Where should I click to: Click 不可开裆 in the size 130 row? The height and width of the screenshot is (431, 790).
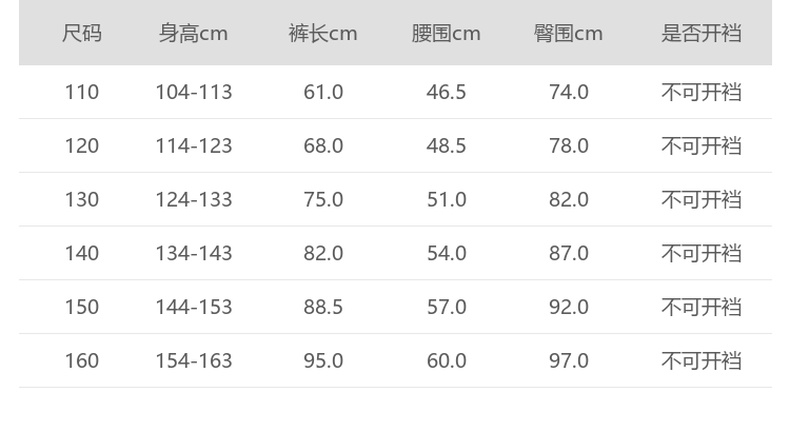coord(701,200)
